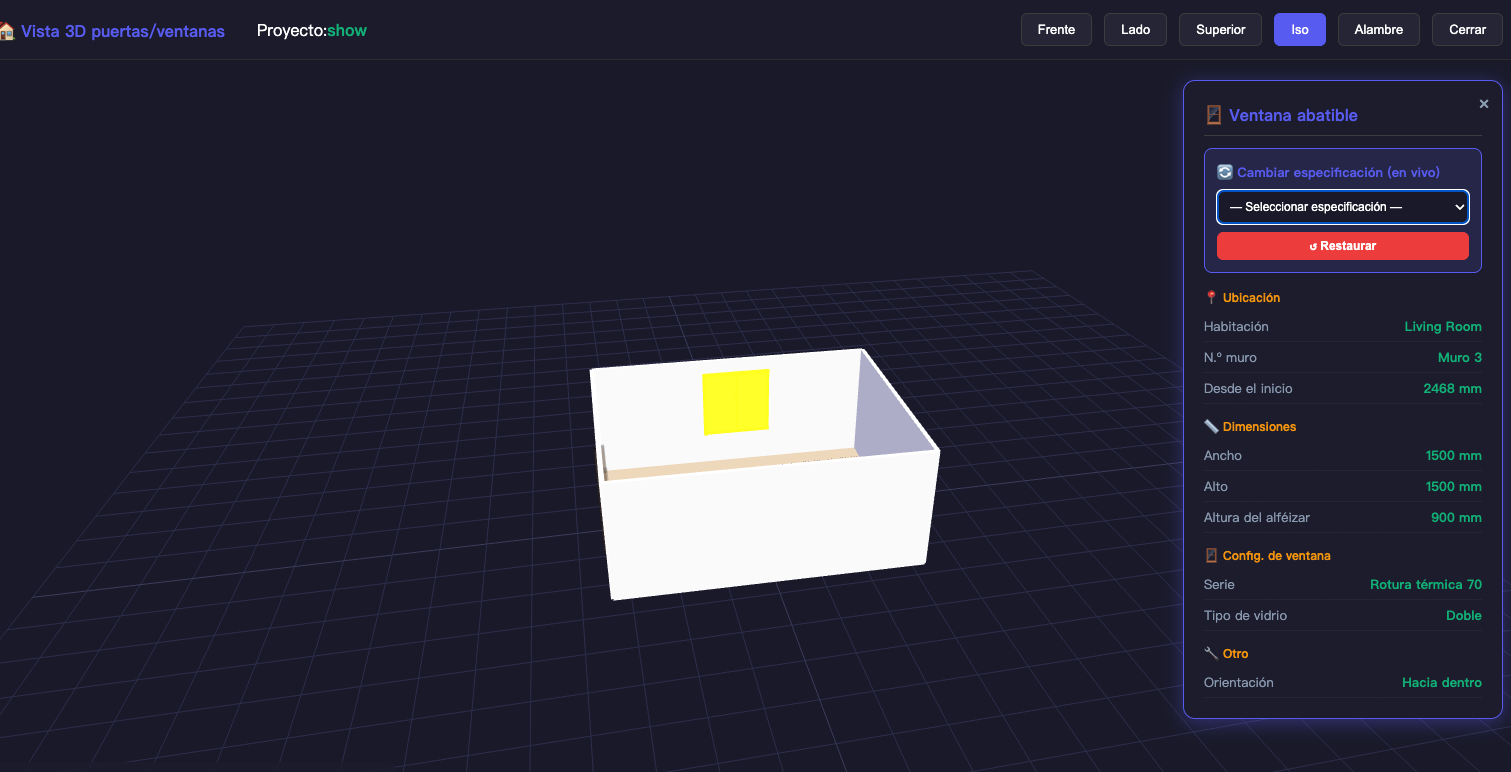Click the Serie label
The image size is (1511, 772).
tap(1219, 585)
